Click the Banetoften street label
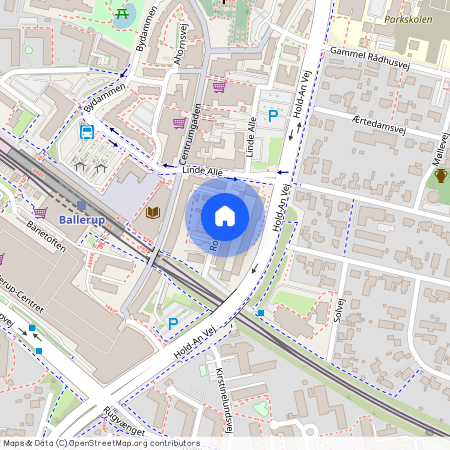This screenshot has width=450, height=450. [46, 236]
